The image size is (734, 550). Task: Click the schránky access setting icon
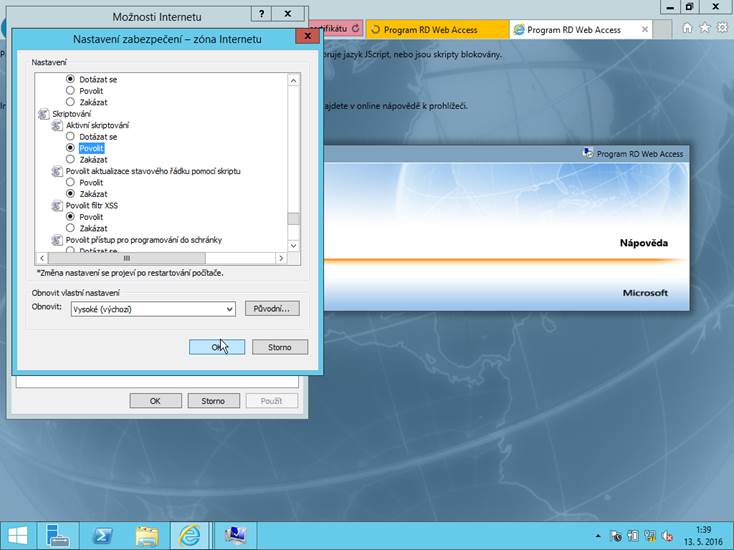pyautogui.click(x=57, y=240)
